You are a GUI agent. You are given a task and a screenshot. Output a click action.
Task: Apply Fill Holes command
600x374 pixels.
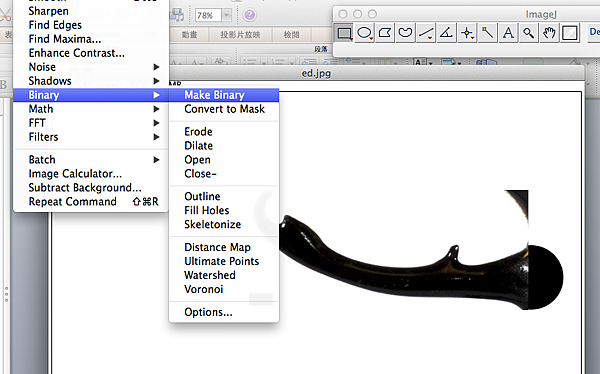tap(224, 211)
